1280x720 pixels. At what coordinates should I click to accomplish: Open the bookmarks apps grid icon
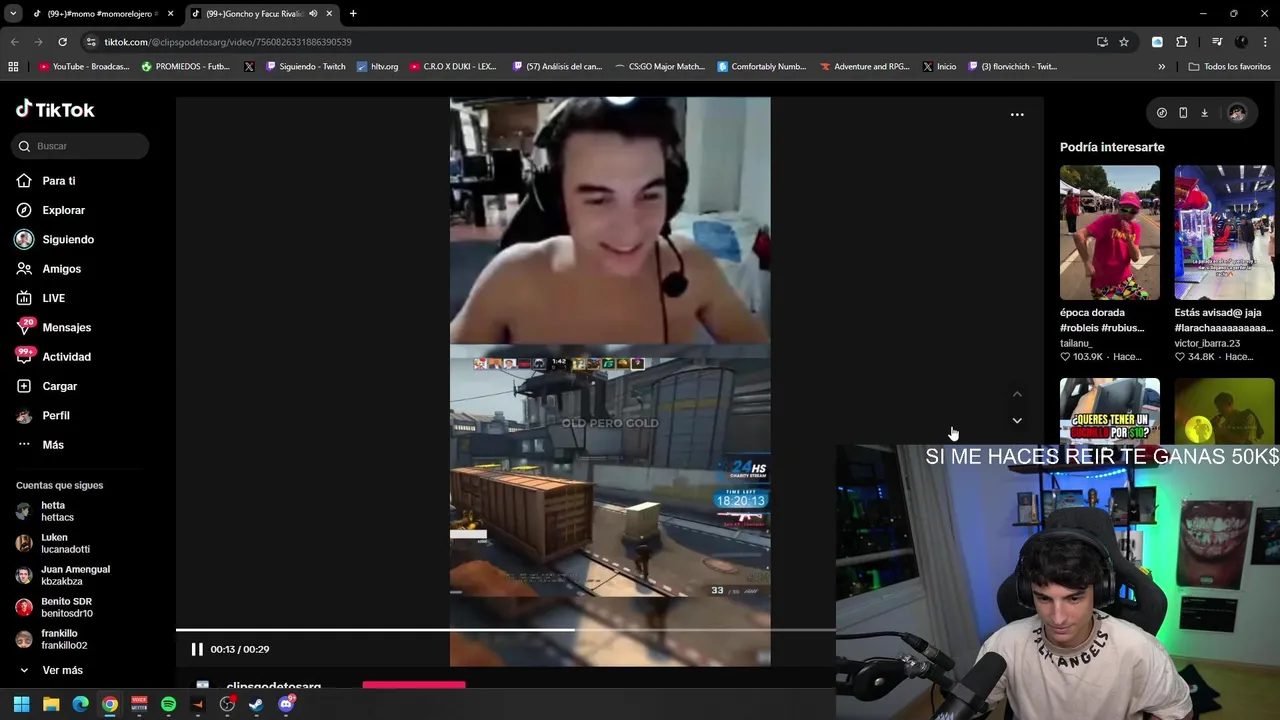pyautogui.click(x=13, y=67)
